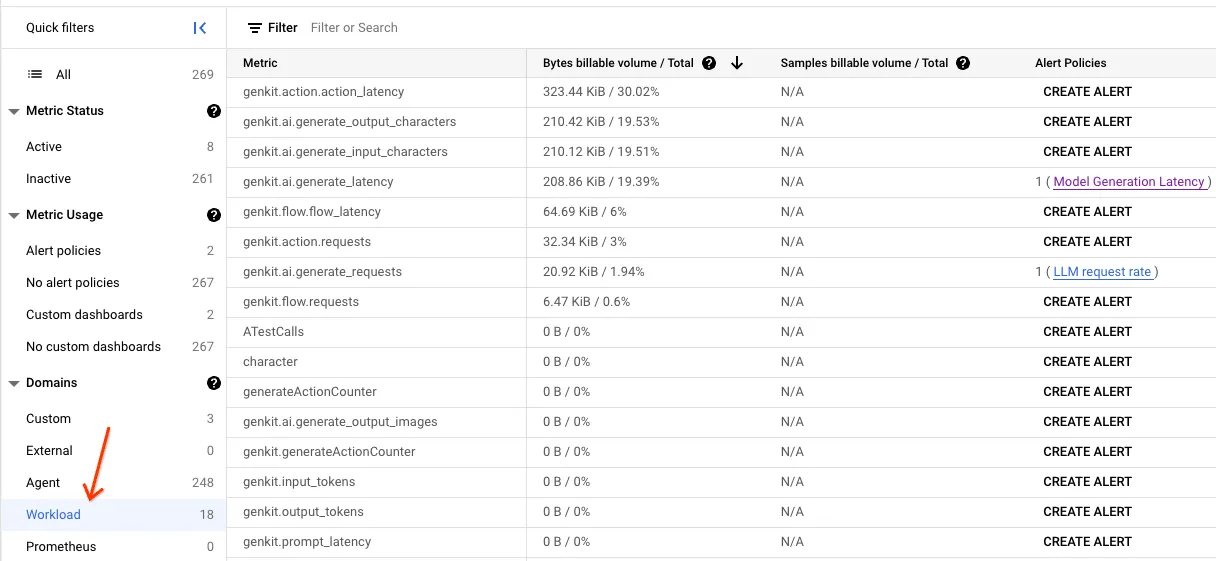Open the Model Generation Latency alert policy
Screen dimensions: 1216x561
(x=1129, y=182)
